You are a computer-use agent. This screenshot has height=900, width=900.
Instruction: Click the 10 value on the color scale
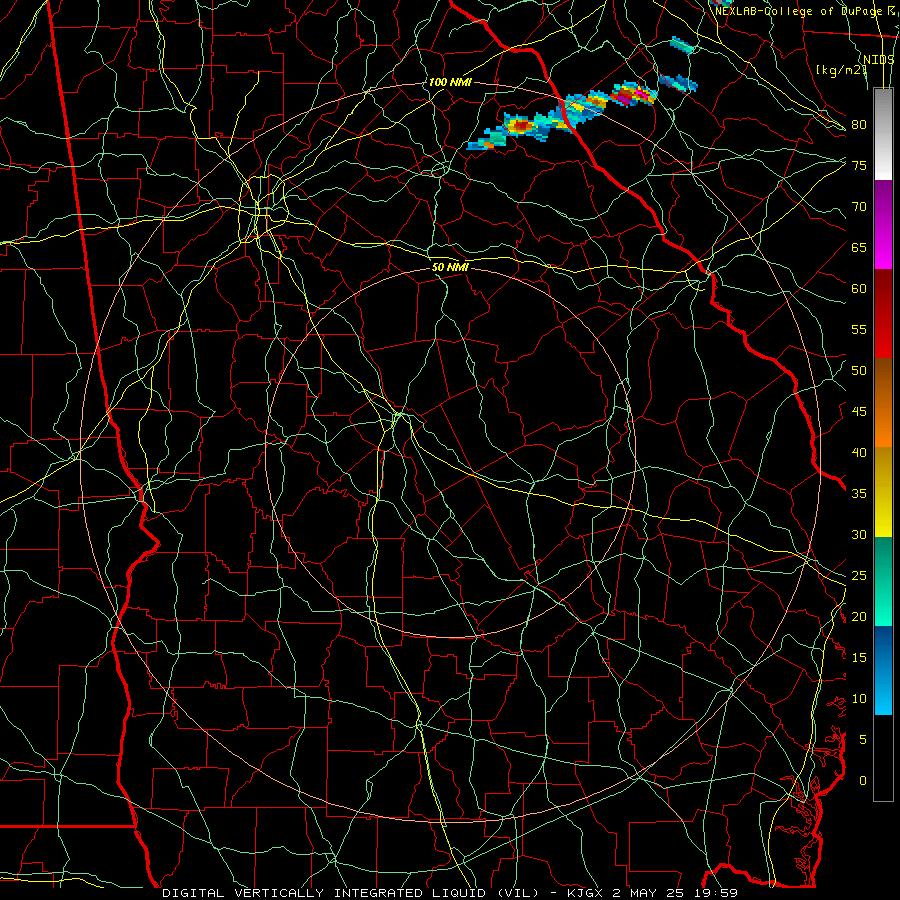coord(859,699)
